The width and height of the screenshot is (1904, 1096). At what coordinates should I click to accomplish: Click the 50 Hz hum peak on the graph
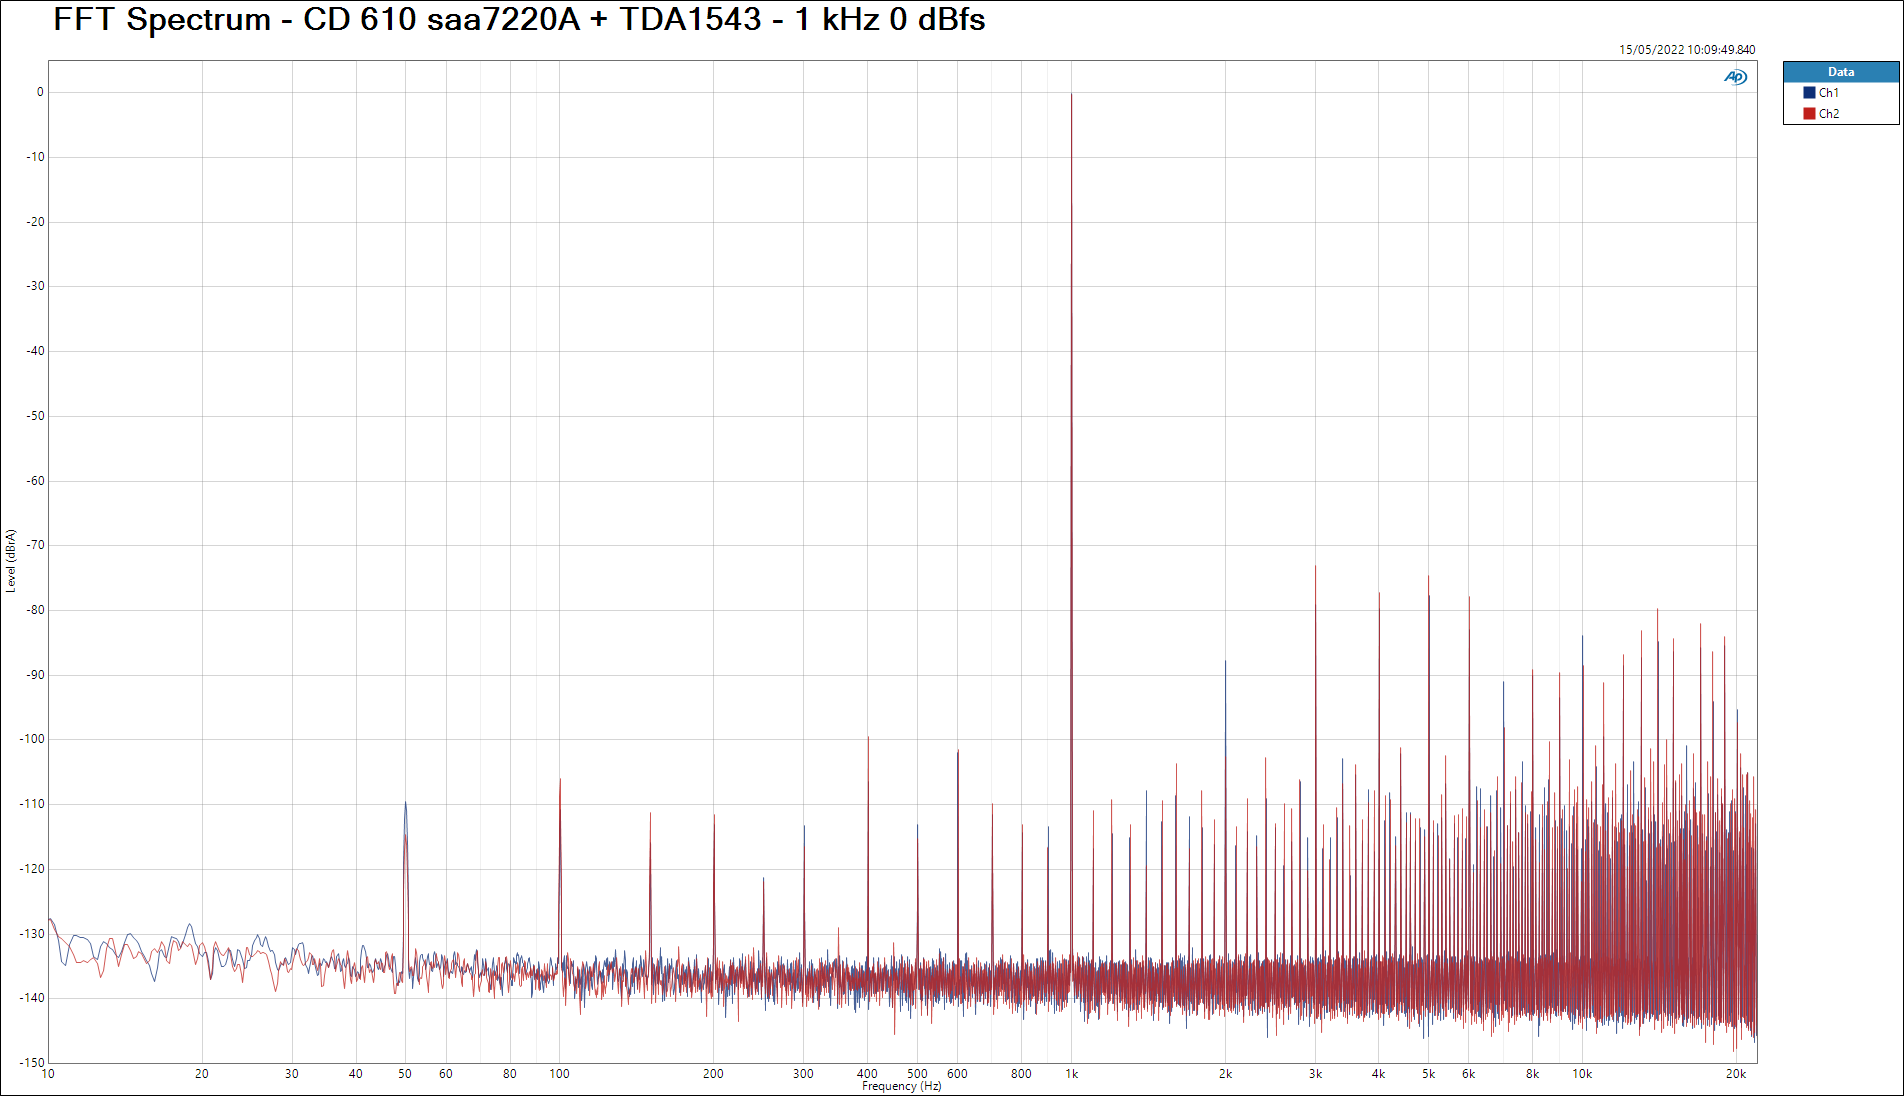point(405,803)
